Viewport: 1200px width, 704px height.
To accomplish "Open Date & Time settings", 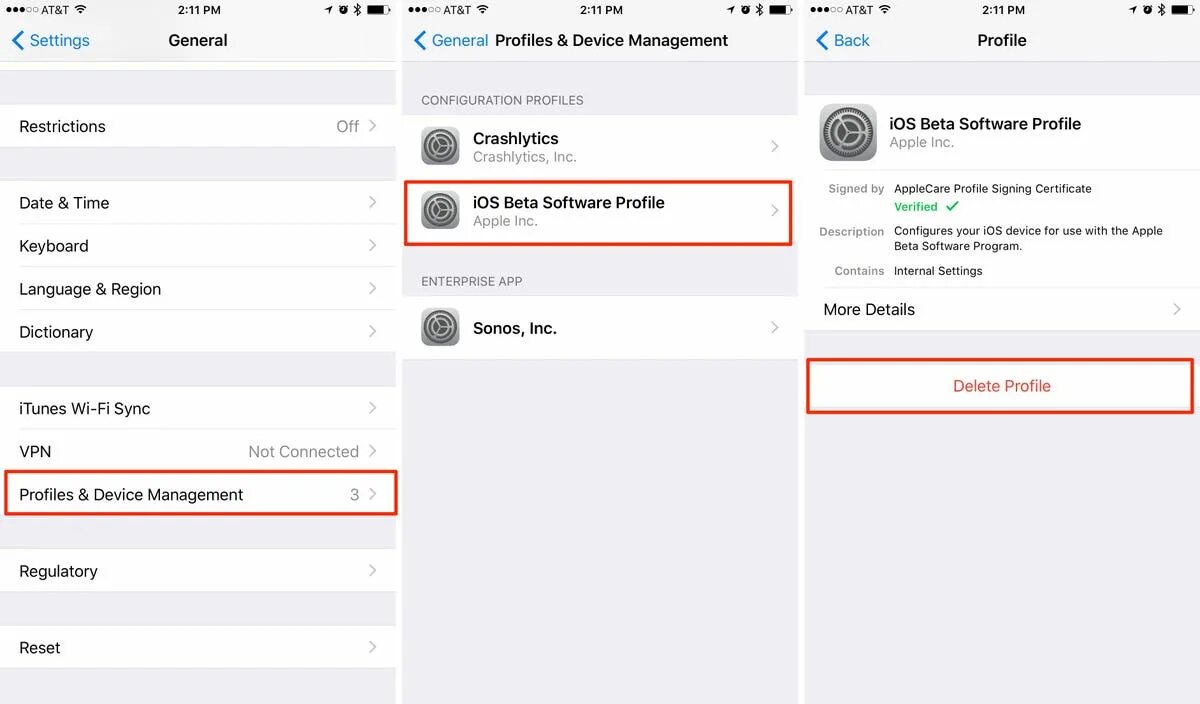I will [198, 202].
